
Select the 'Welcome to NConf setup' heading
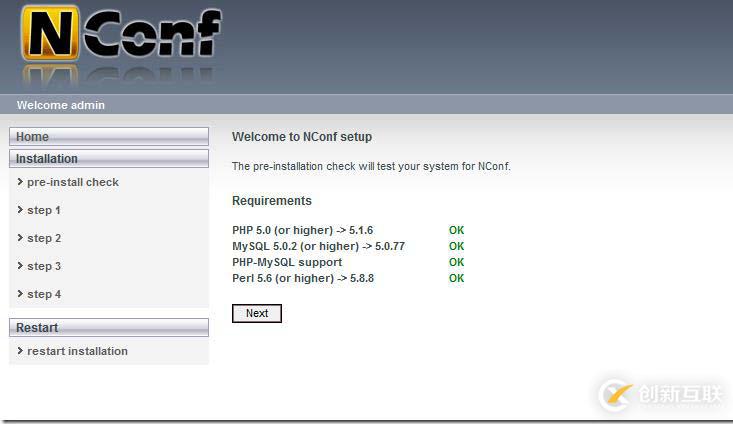(x=302, y=137)
